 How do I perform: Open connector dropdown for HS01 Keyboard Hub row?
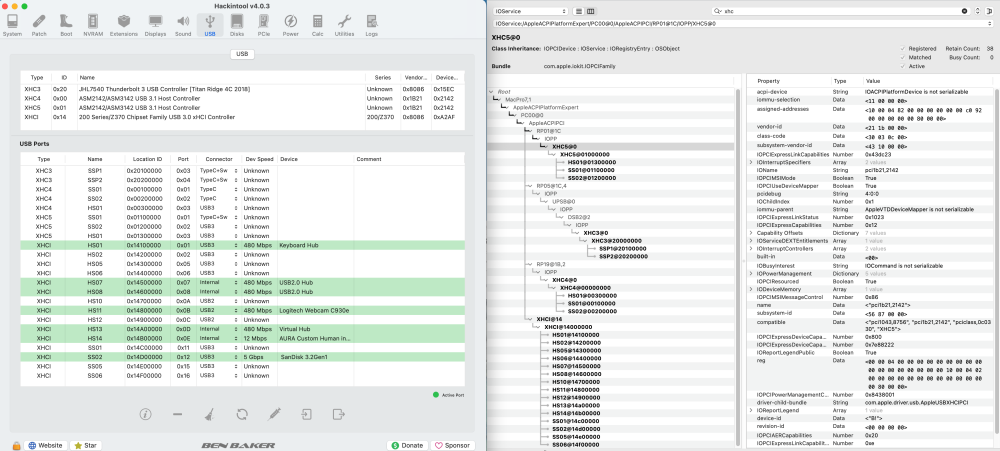(x=217, y=245)
